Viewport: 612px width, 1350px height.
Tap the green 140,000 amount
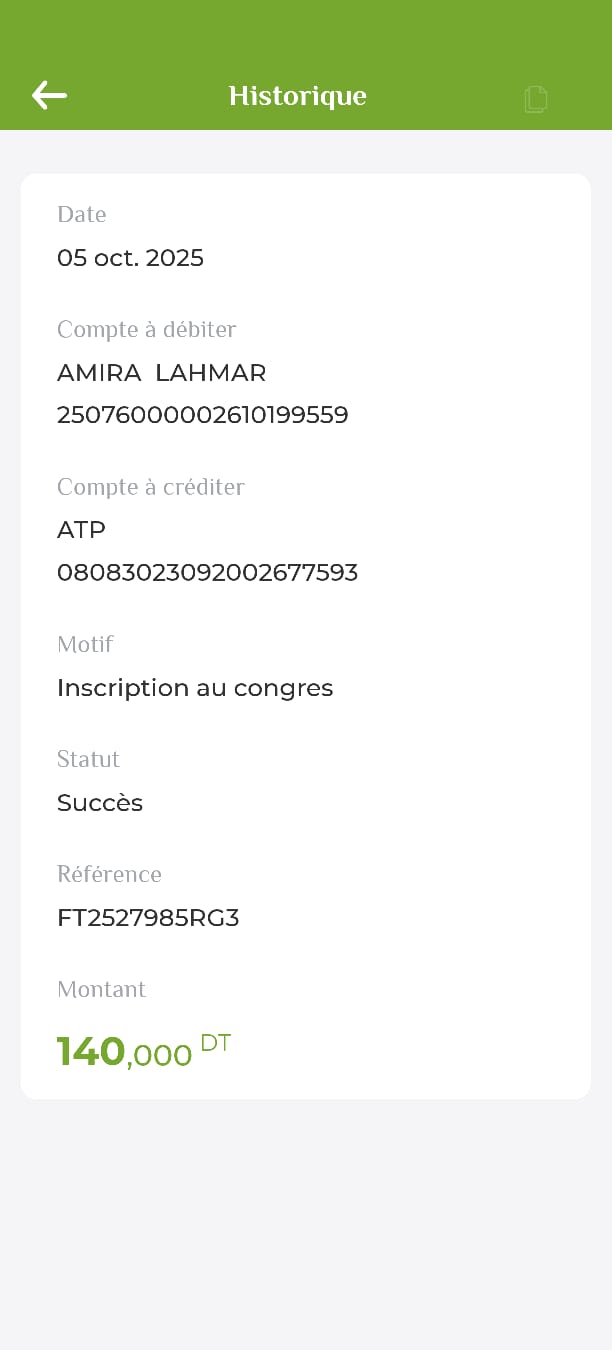[124, 1052]
